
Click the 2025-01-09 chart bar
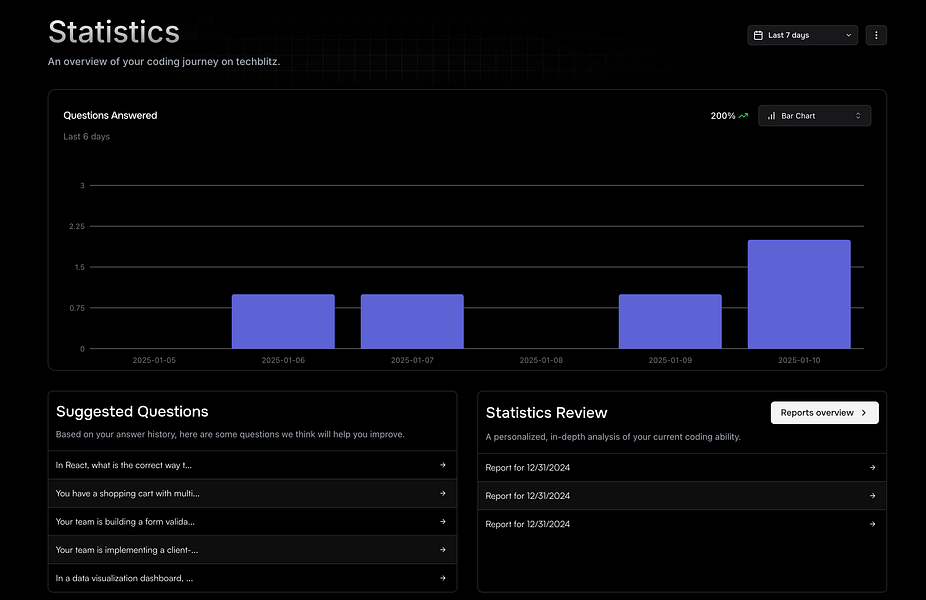coord(670,321)
